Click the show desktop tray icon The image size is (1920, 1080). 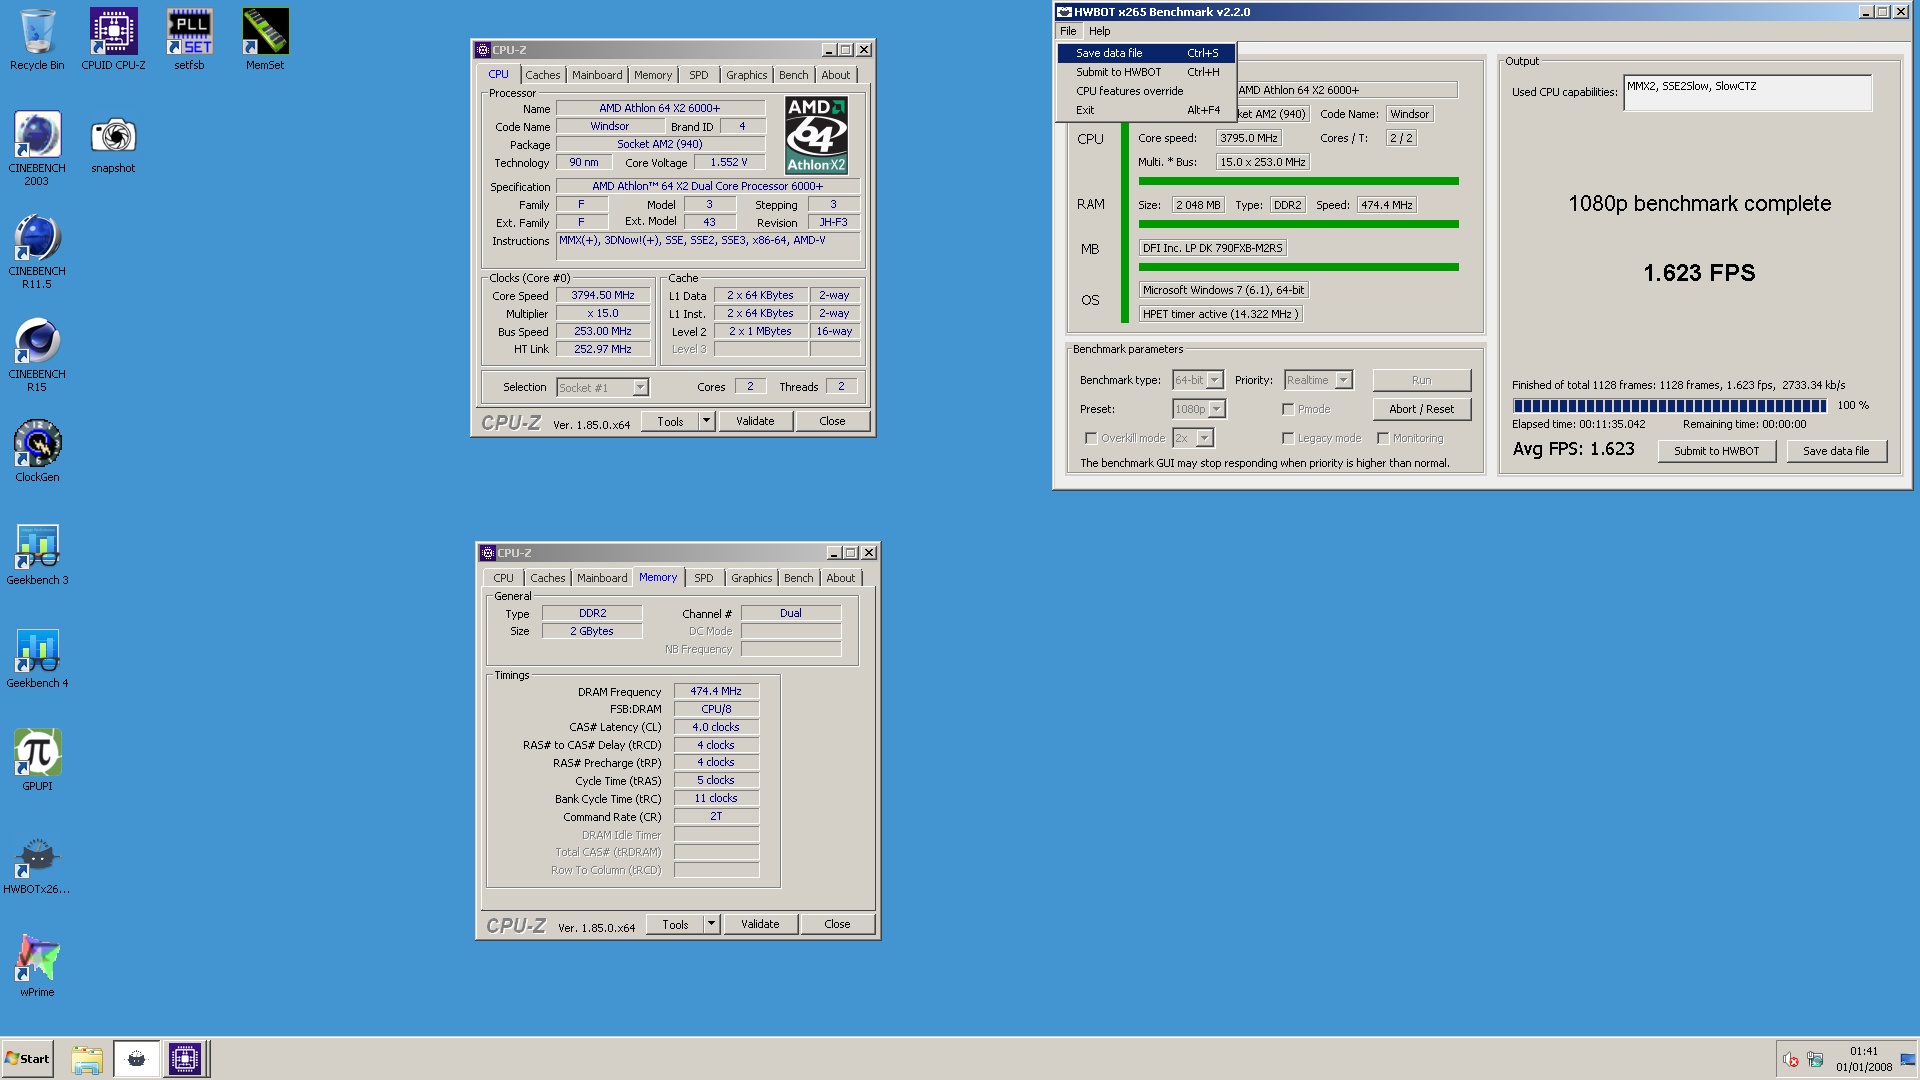(1908, 1060)
